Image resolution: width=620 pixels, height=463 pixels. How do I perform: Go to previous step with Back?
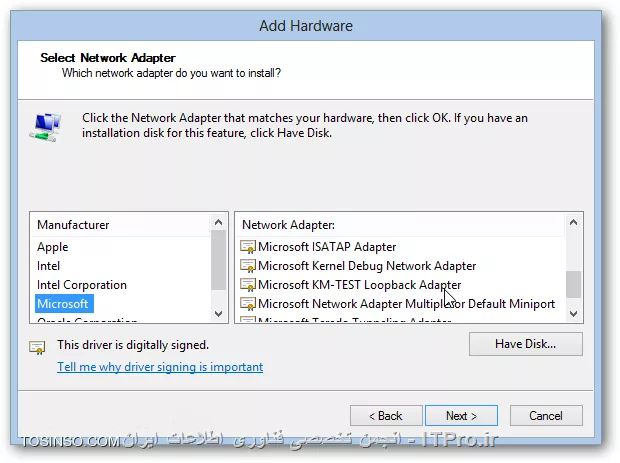click(x=386, y=416)
